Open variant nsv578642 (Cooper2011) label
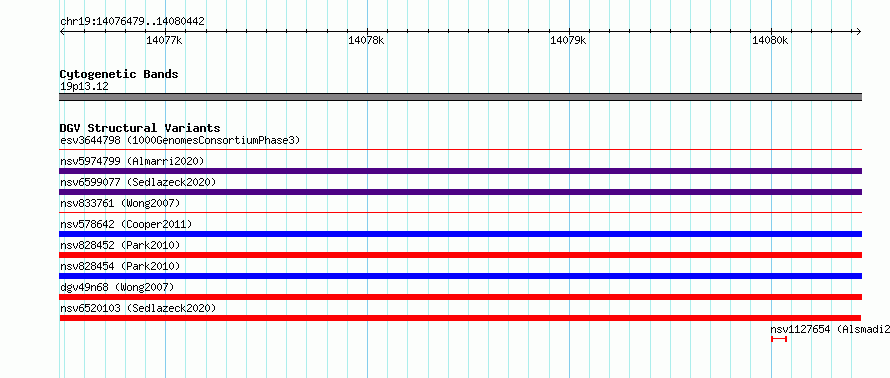 pos(126,224)
